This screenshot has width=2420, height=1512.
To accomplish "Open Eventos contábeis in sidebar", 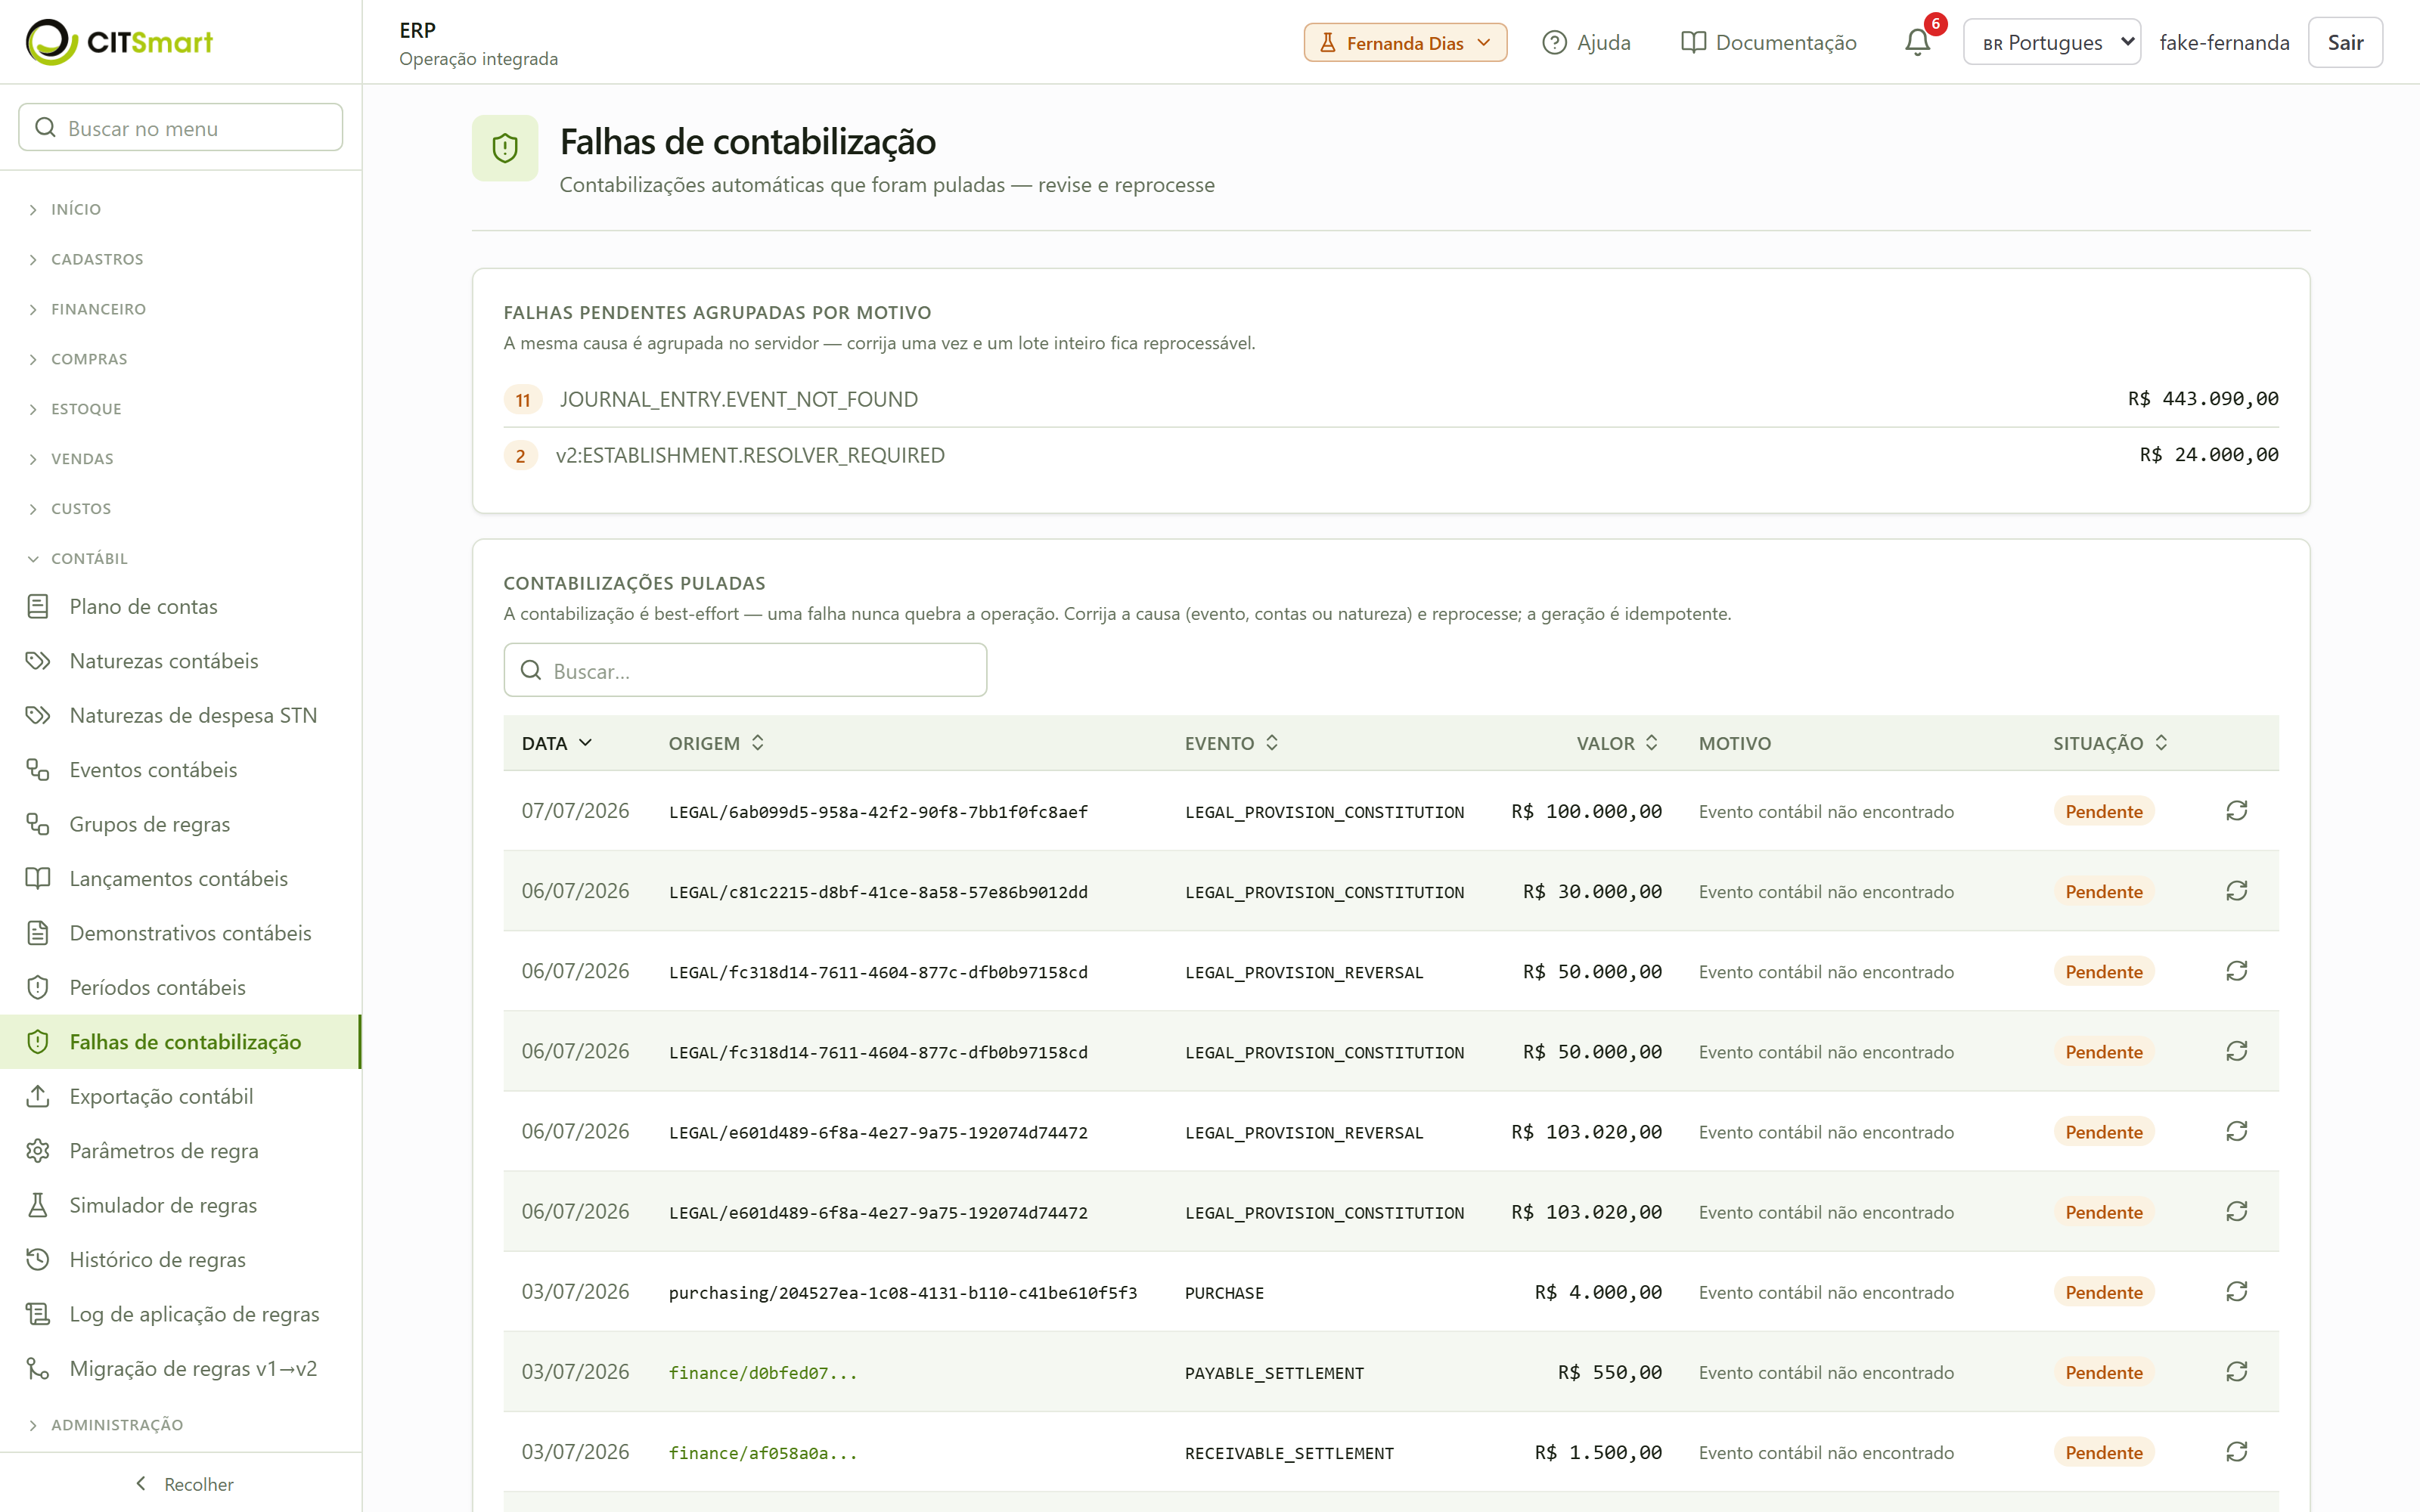I will [180, 770].
